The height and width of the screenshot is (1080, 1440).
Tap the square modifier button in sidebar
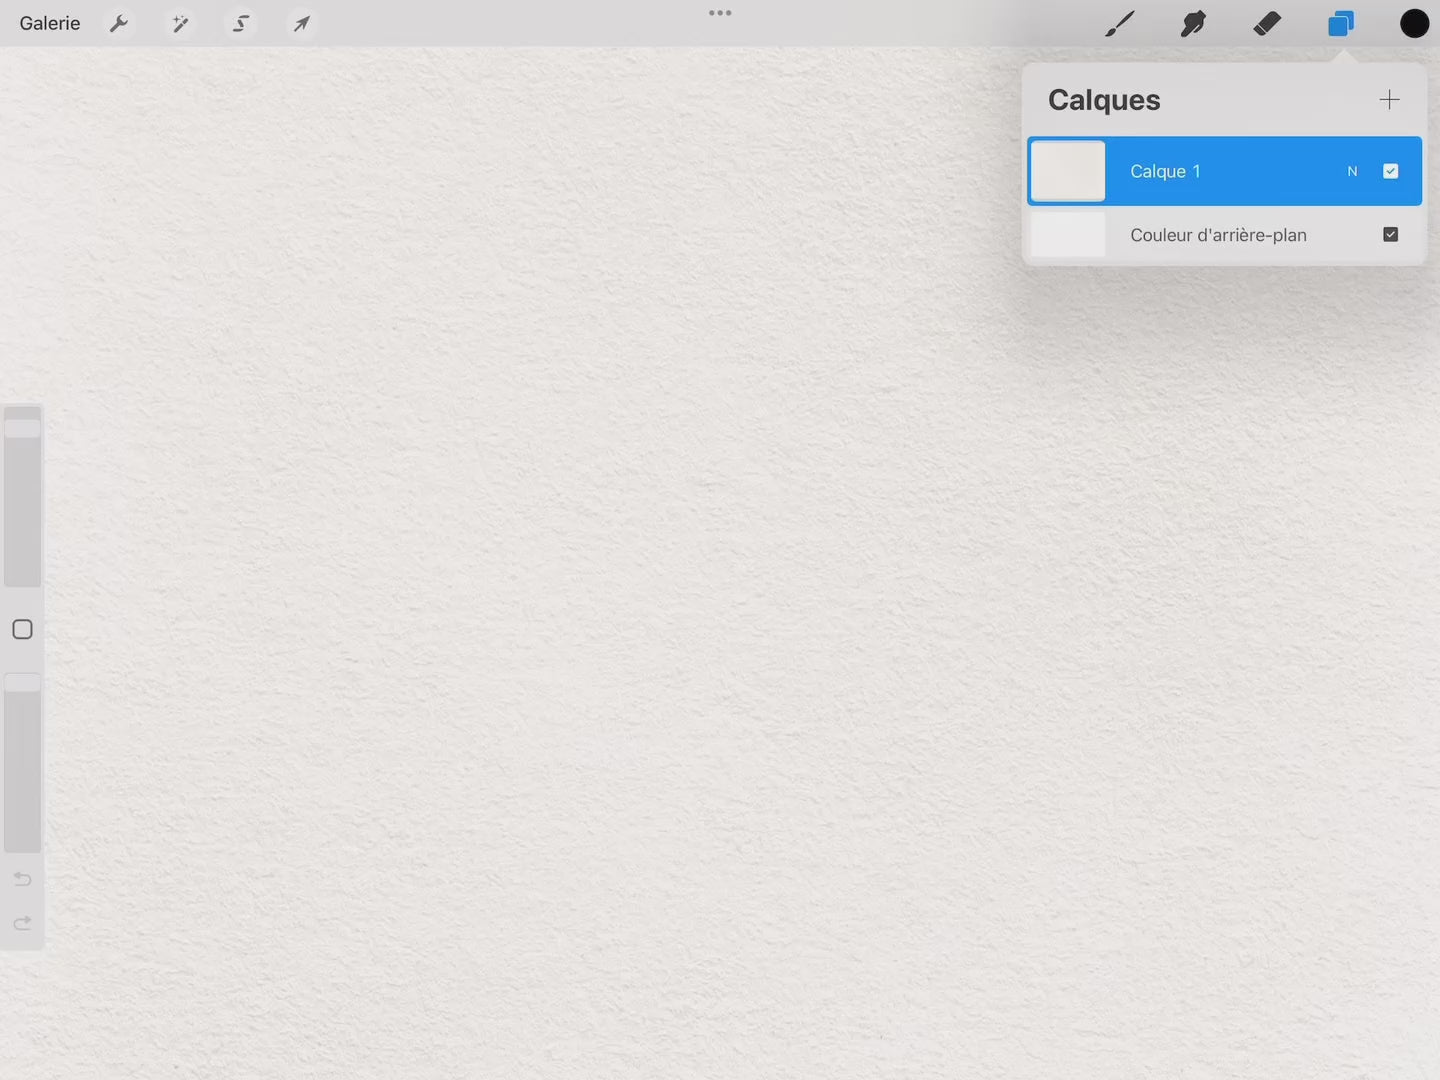(x=22, y=629)
